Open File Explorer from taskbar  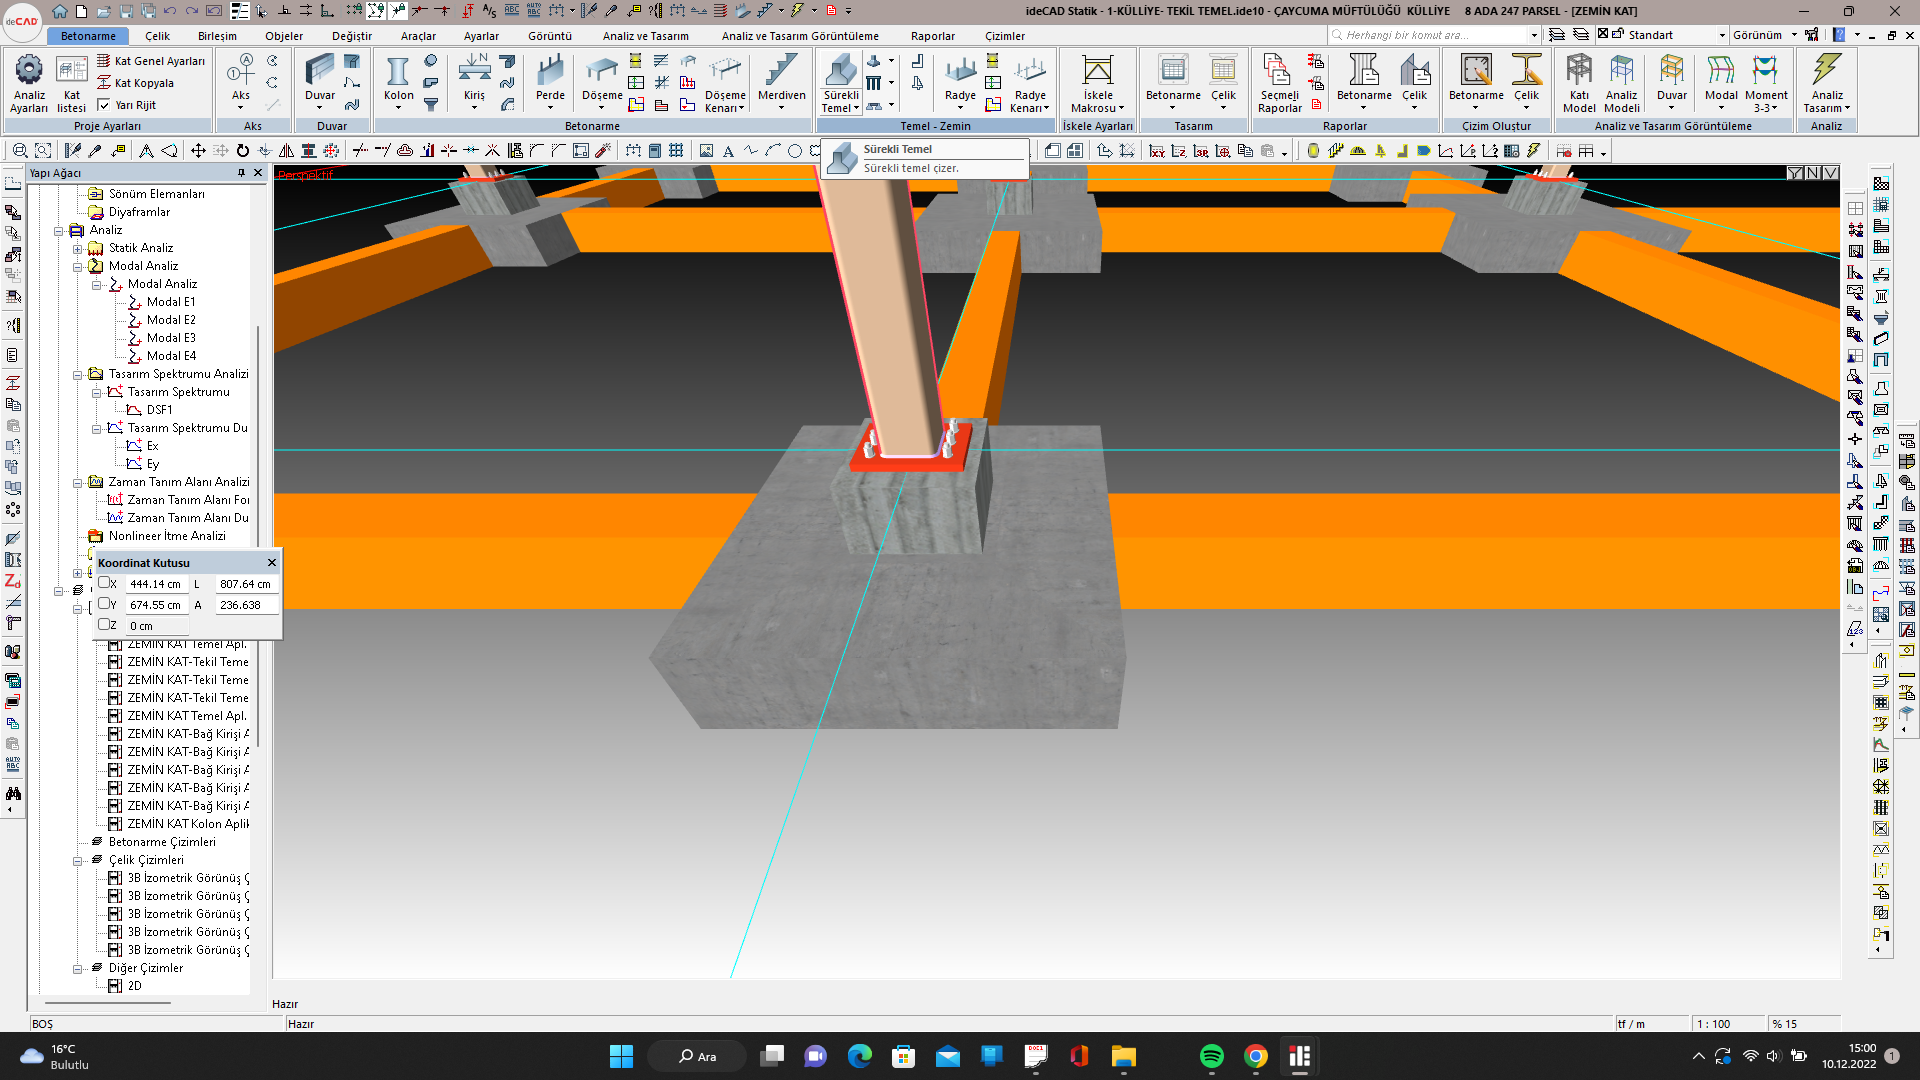(1123, 1056)
